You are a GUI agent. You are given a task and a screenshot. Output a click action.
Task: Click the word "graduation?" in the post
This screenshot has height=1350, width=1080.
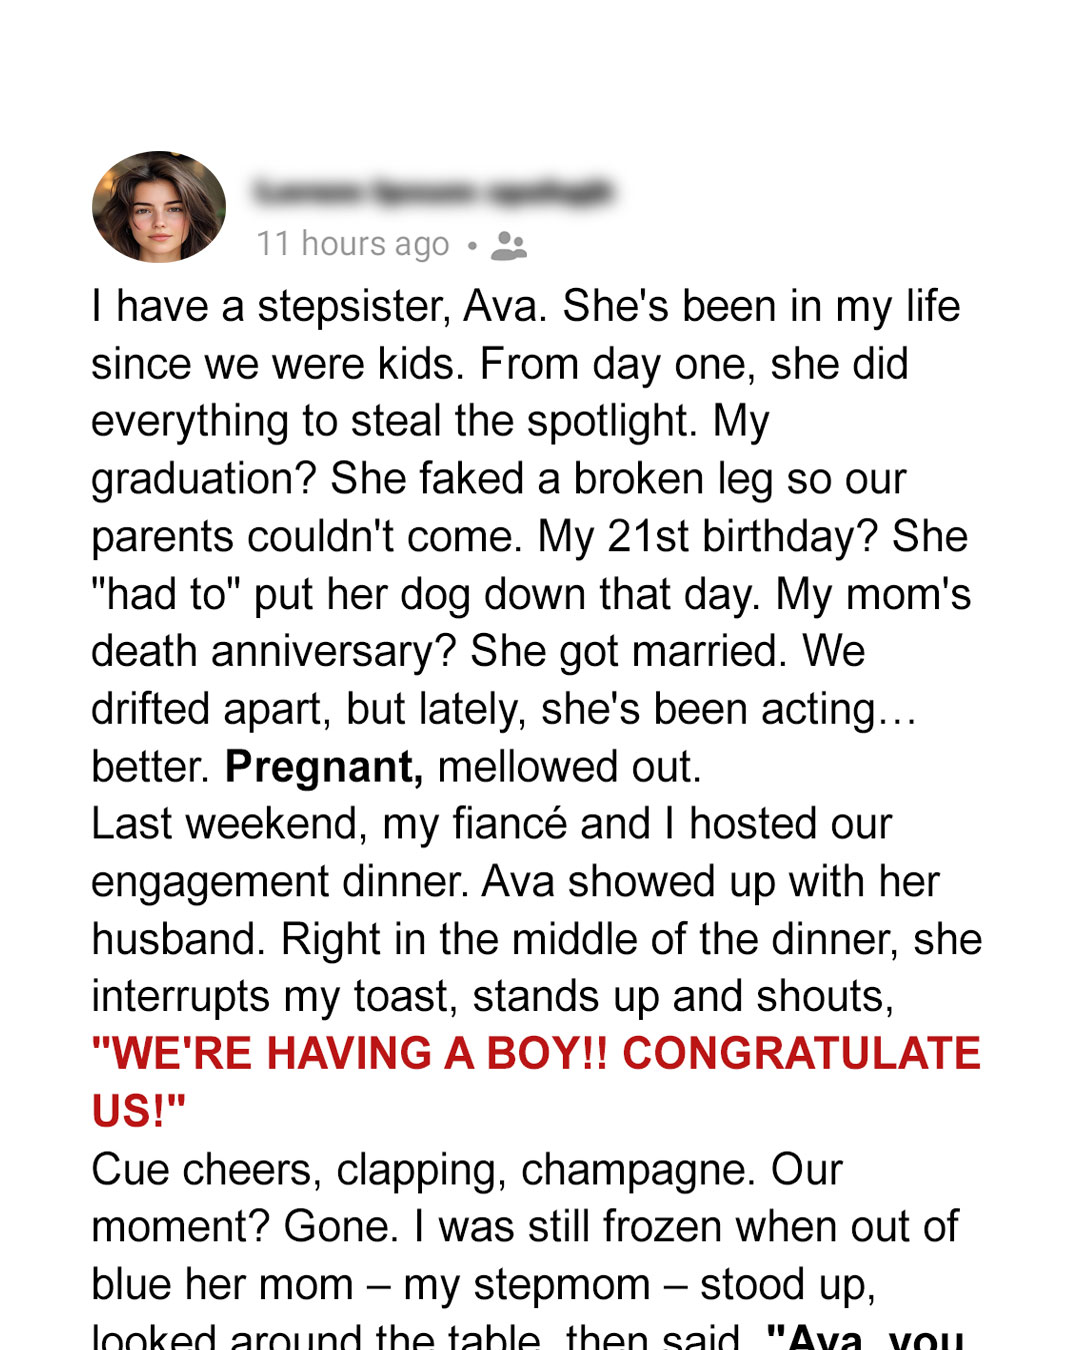pos(205,479)
